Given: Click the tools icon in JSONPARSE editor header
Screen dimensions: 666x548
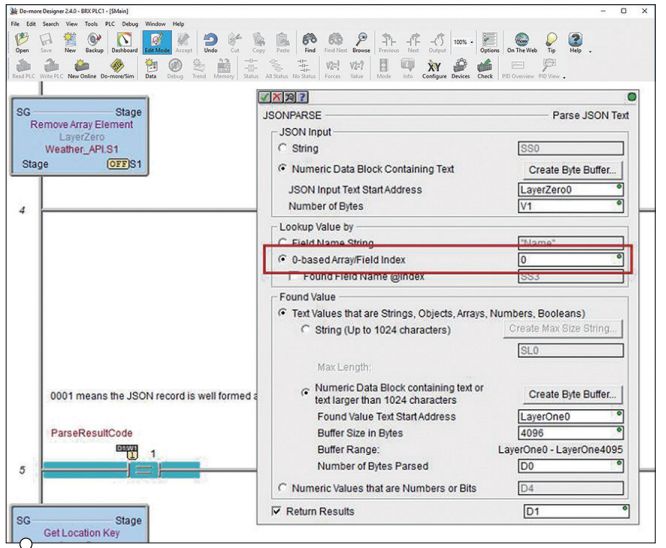Looking at the screenshot, I should coord(290,97).
